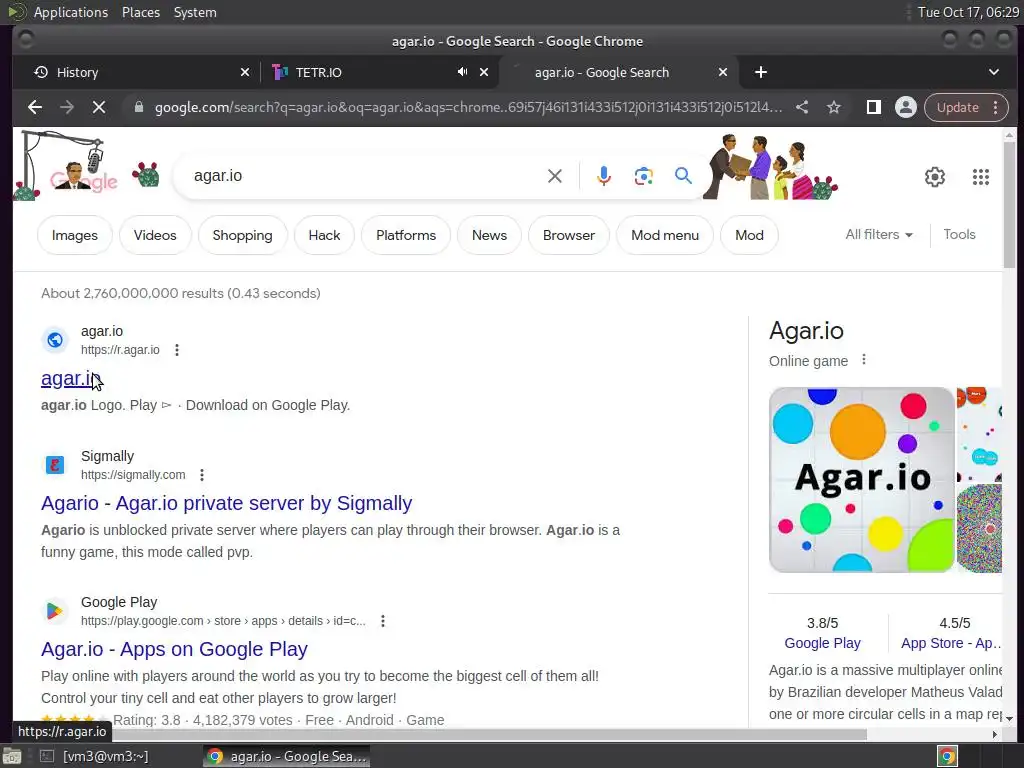Click into the agar.io search box
The width and height of the screenshot is (1024, 768).
366,176
